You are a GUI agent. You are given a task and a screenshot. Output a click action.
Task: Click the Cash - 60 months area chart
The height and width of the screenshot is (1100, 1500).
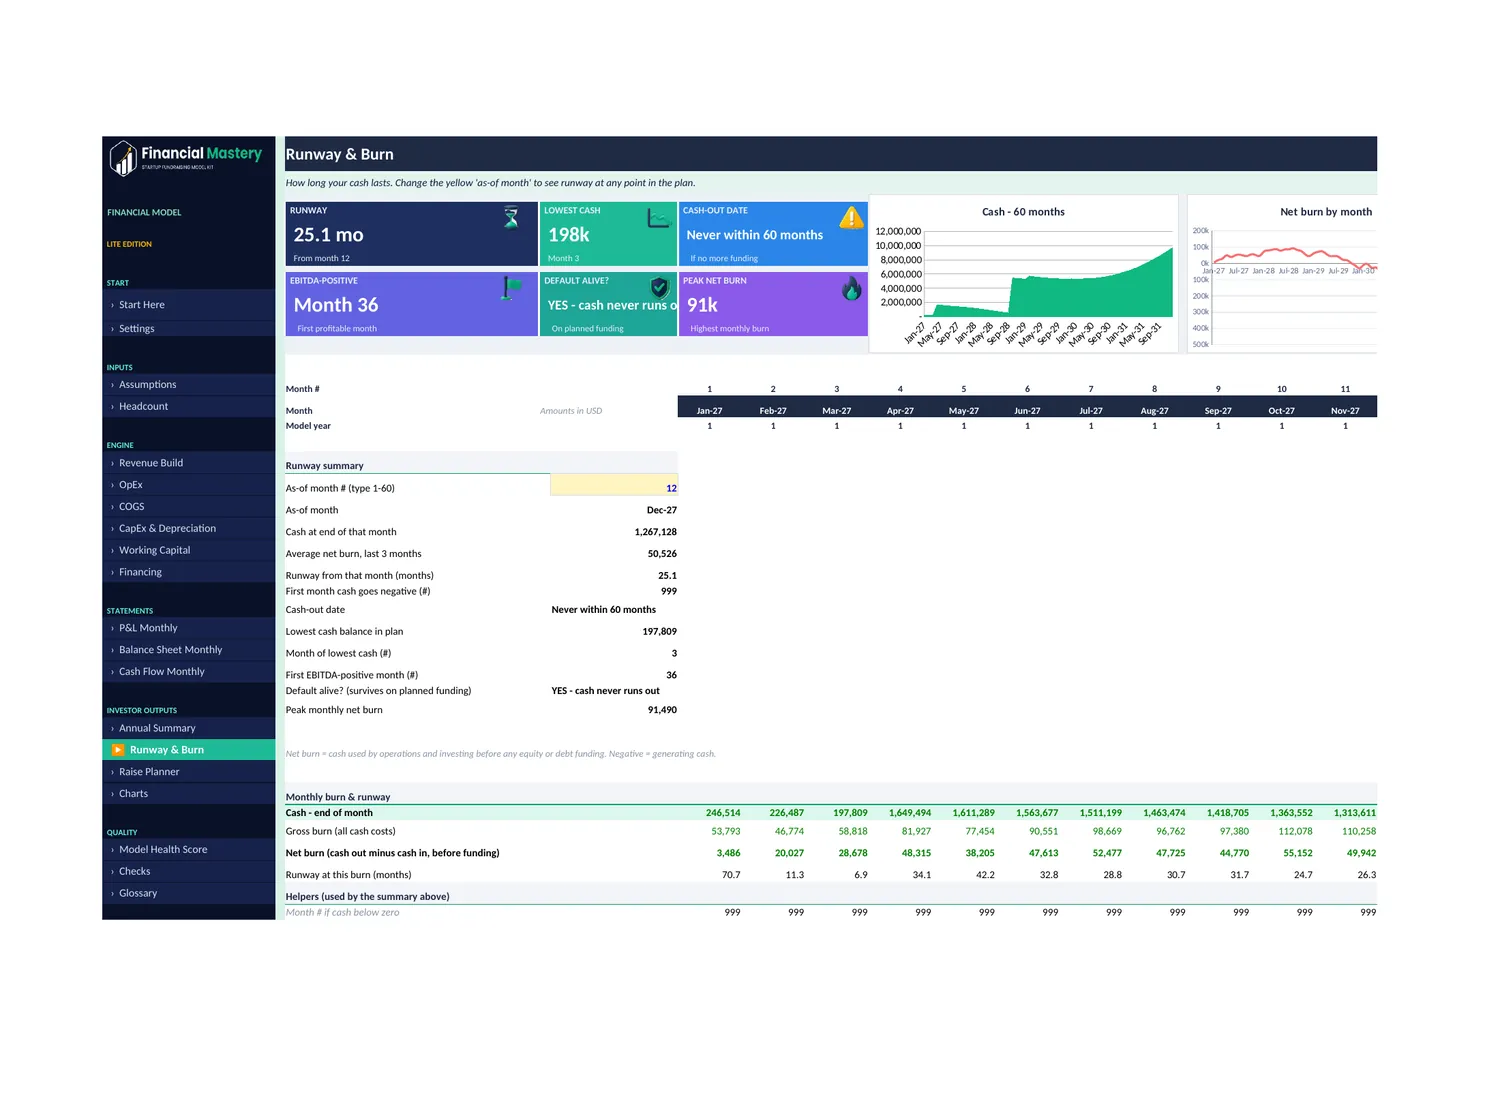pos(1024,274)
